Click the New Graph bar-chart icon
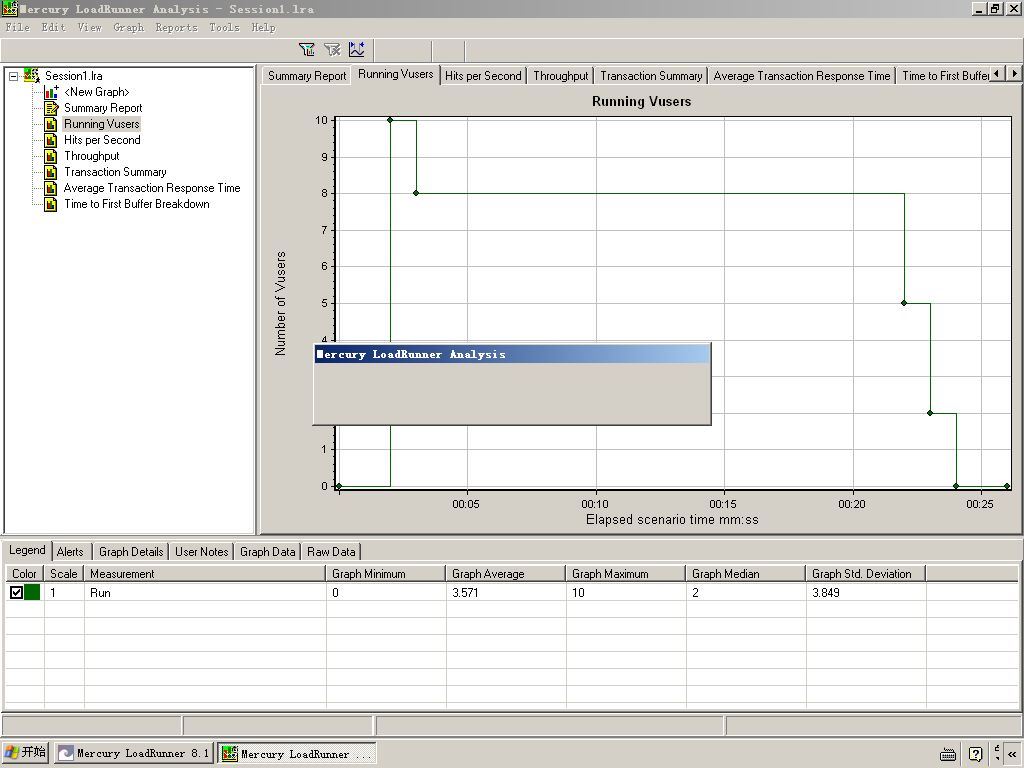The image size is (1024, 768). click(x=51, y=92)
